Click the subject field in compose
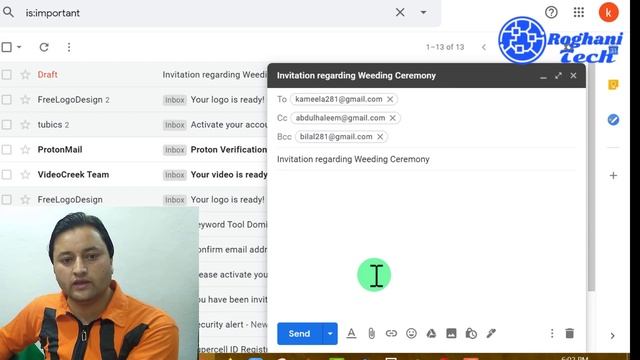Screen dimensions: 640x360 tap(427, 159)
